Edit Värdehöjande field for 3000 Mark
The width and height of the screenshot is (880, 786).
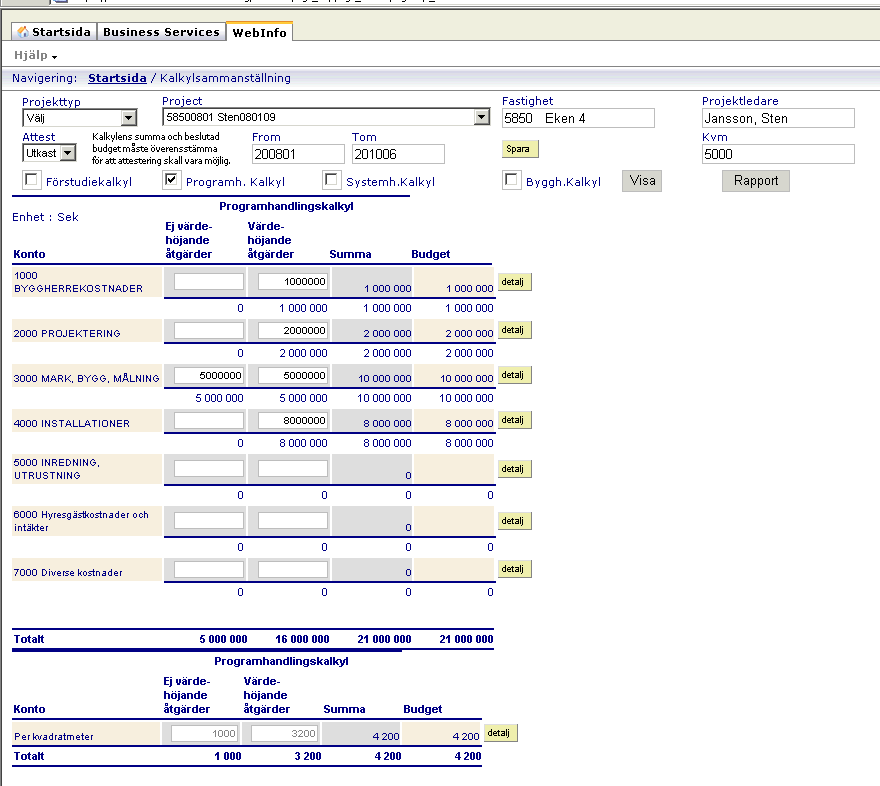[x=293, y=375]
